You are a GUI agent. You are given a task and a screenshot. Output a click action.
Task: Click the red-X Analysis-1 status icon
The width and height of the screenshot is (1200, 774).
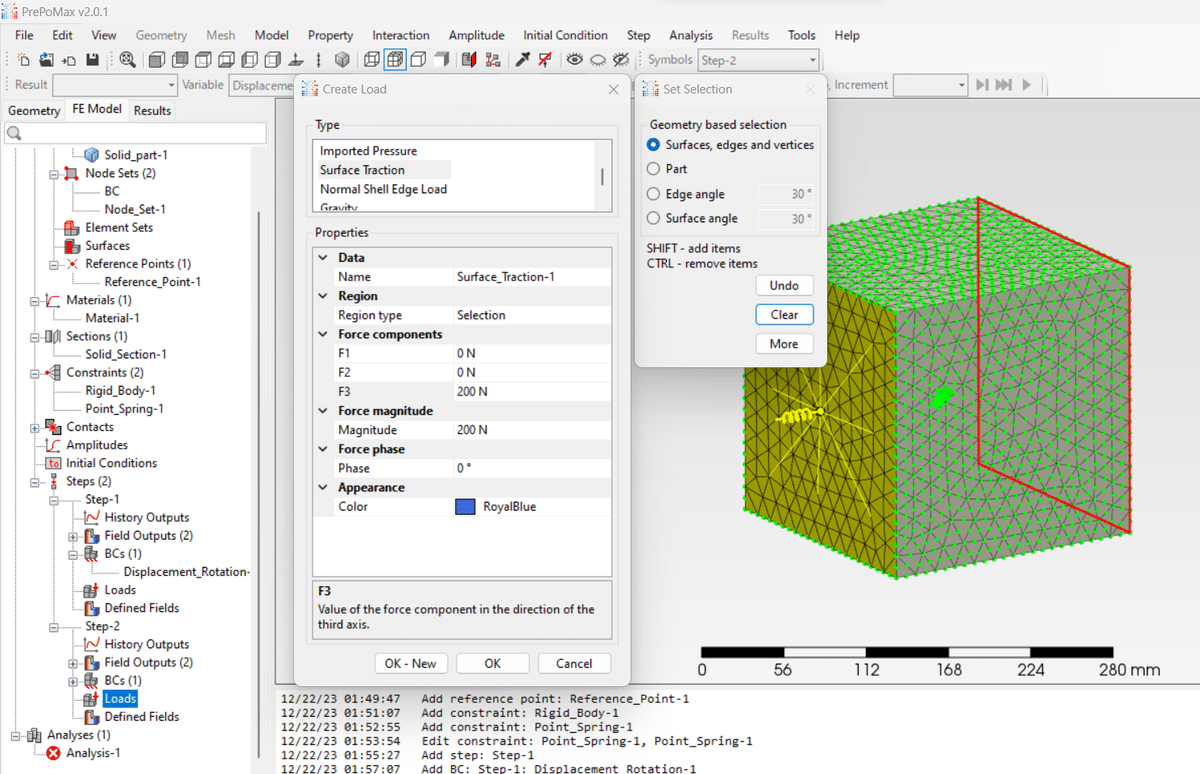point(53,753)
